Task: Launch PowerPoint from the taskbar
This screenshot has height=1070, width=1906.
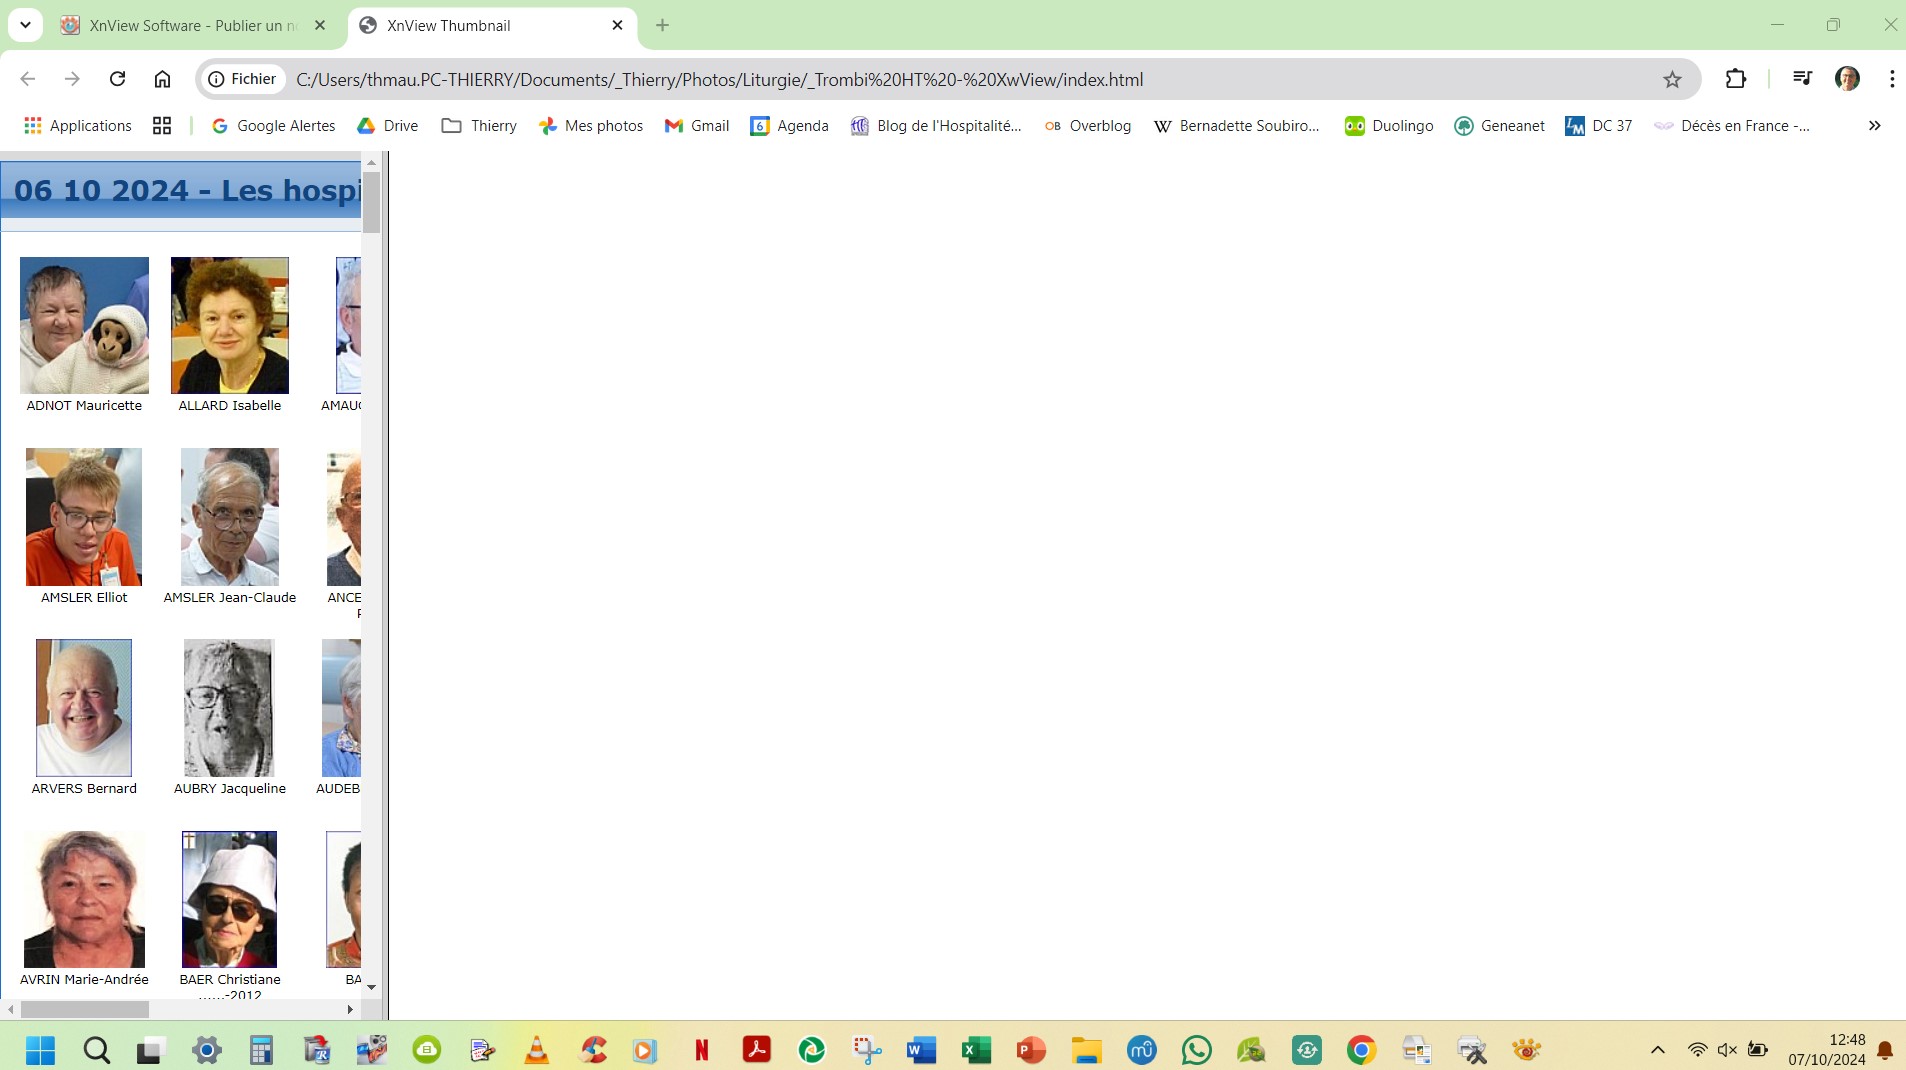Action: (1031, 1050)
